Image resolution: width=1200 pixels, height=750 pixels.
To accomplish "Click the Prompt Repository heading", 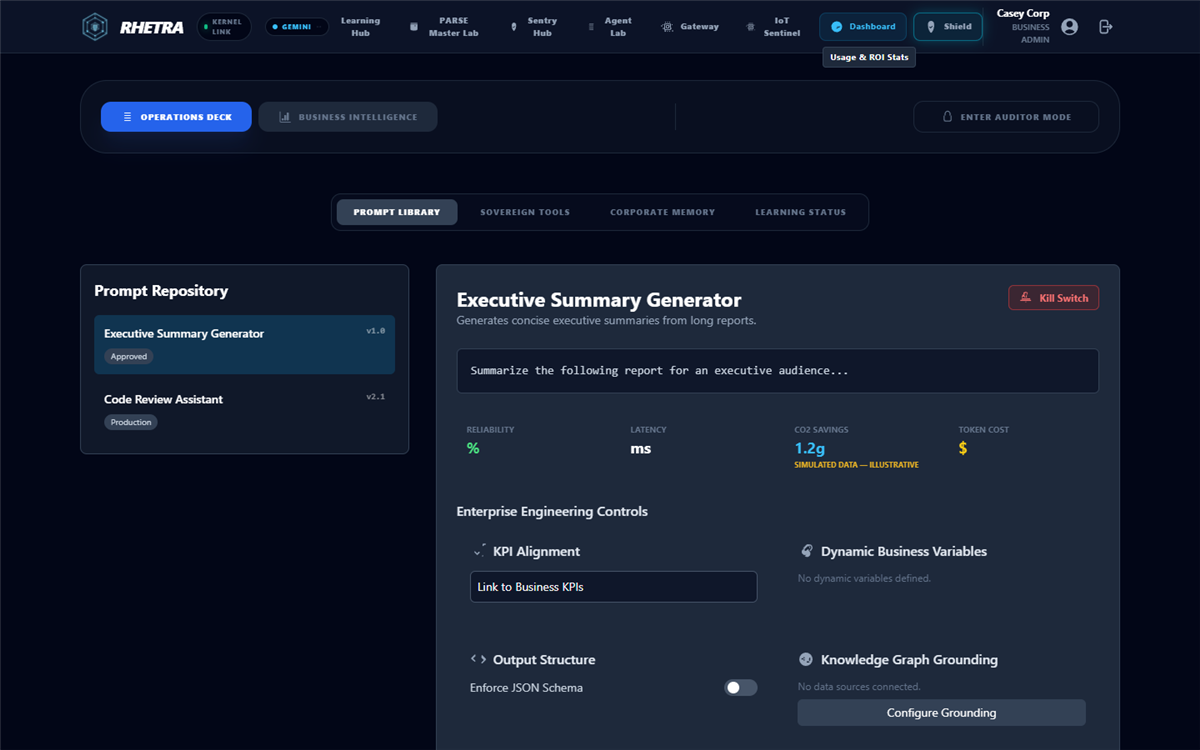I will (161, 291).
